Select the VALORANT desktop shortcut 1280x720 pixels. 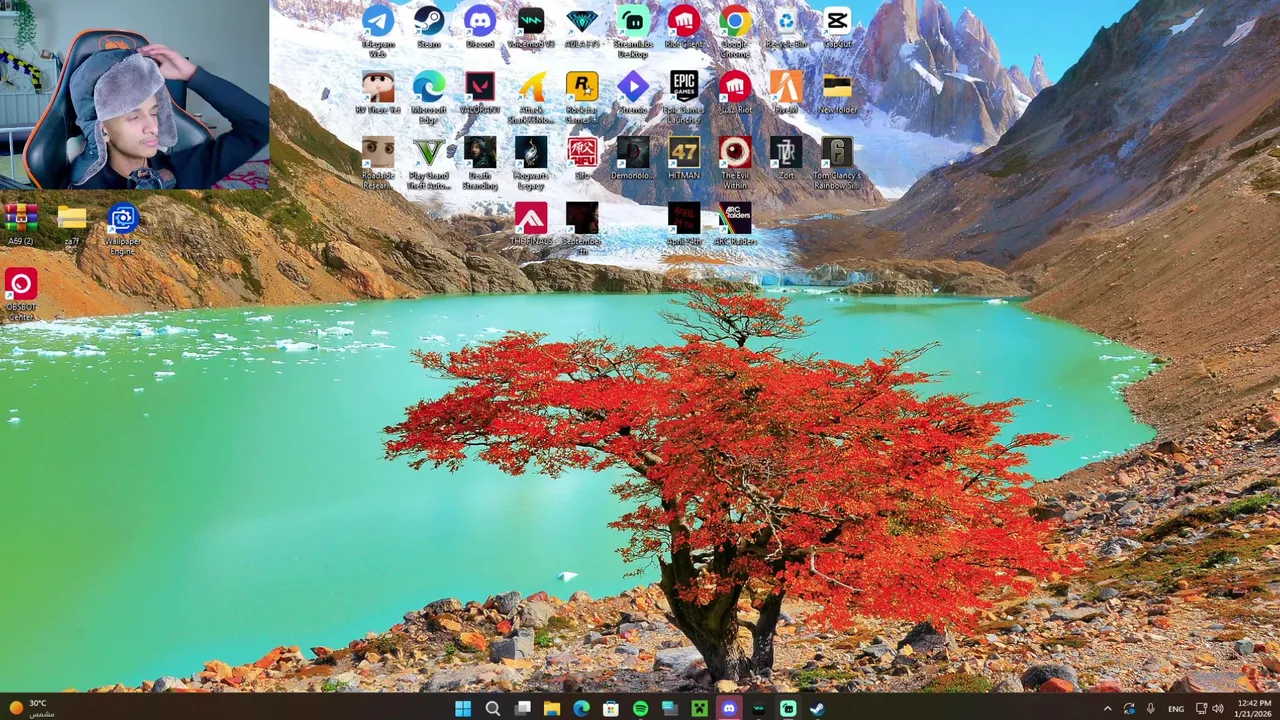coord(480,92)
